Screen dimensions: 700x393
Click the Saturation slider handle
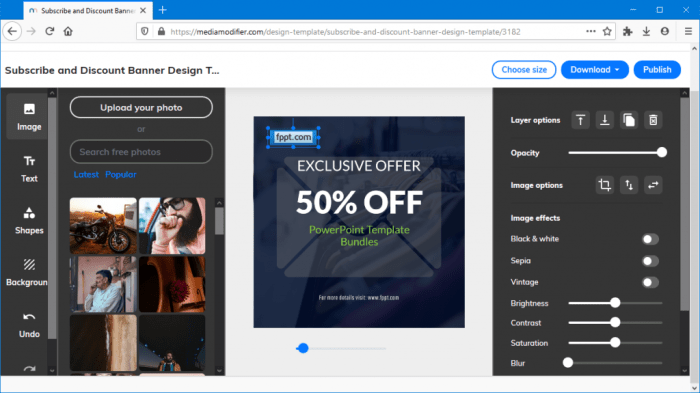(615, 343)
